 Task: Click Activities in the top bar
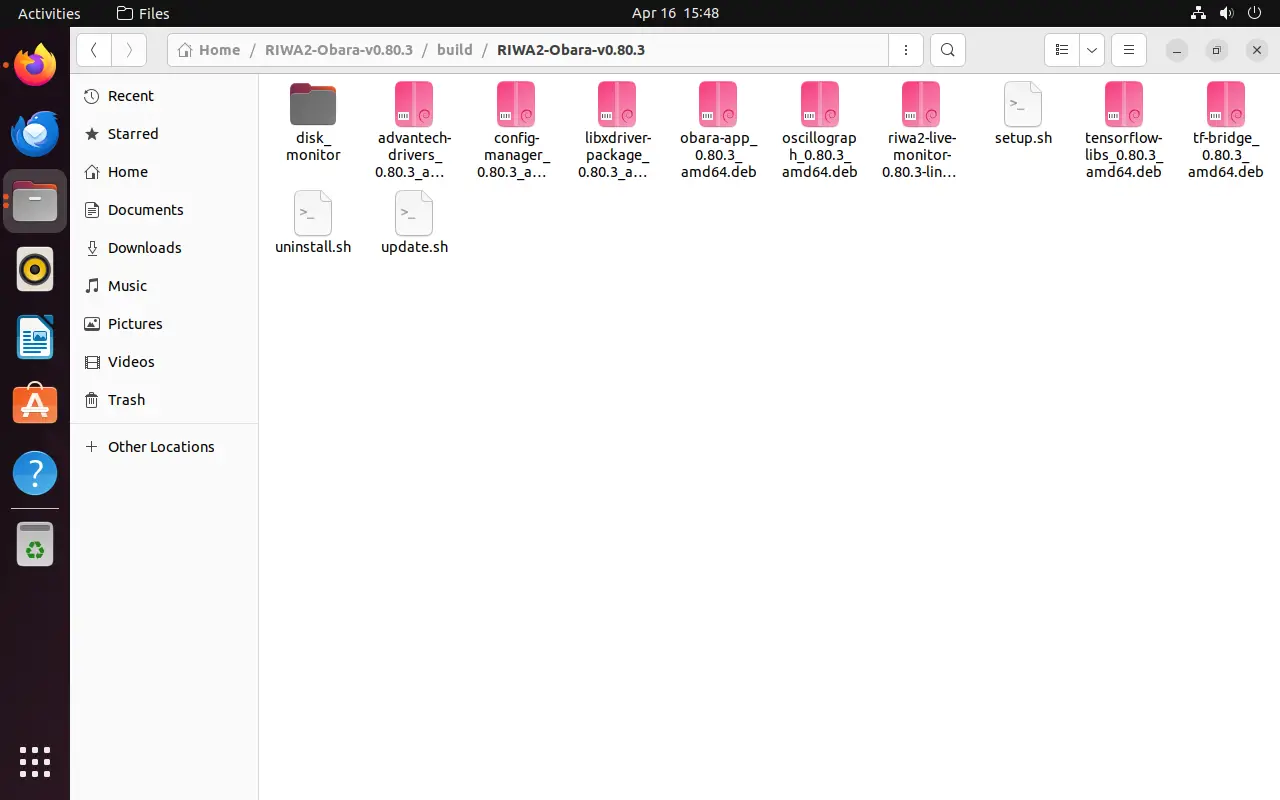(48, 13)
